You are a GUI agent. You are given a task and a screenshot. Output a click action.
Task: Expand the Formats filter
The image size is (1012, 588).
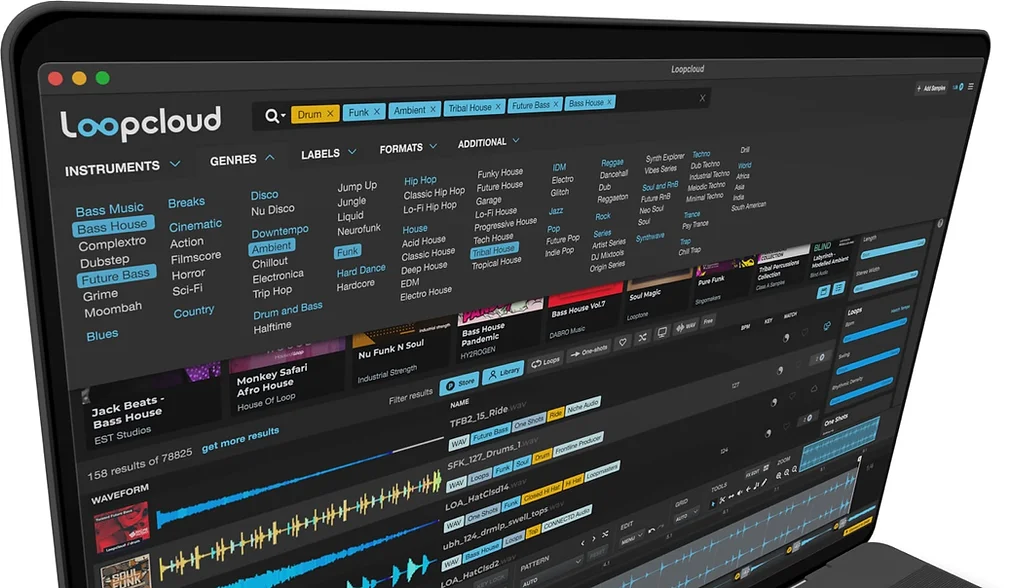[409, 148]
